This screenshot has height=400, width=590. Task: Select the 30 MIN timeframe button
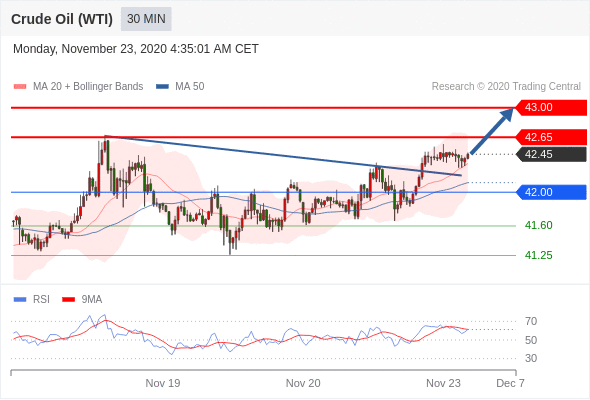pos(146,19)
